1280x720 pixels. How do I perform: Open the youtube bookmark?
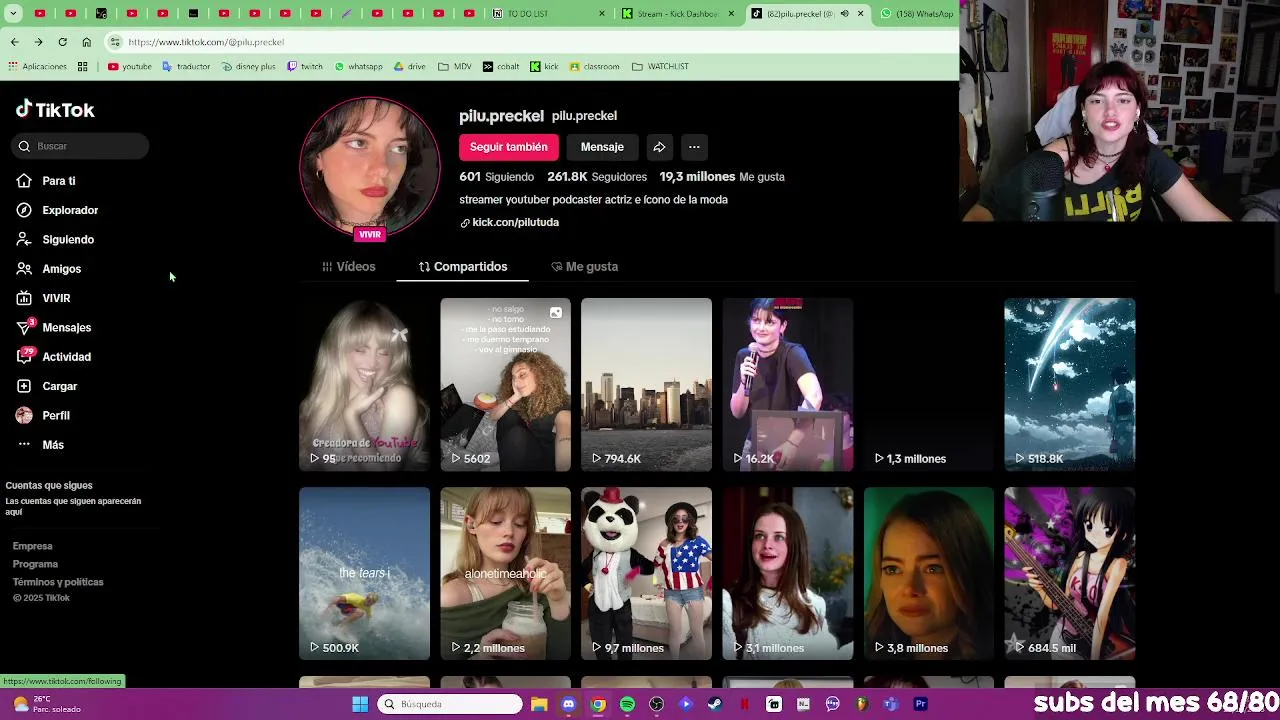129,67
